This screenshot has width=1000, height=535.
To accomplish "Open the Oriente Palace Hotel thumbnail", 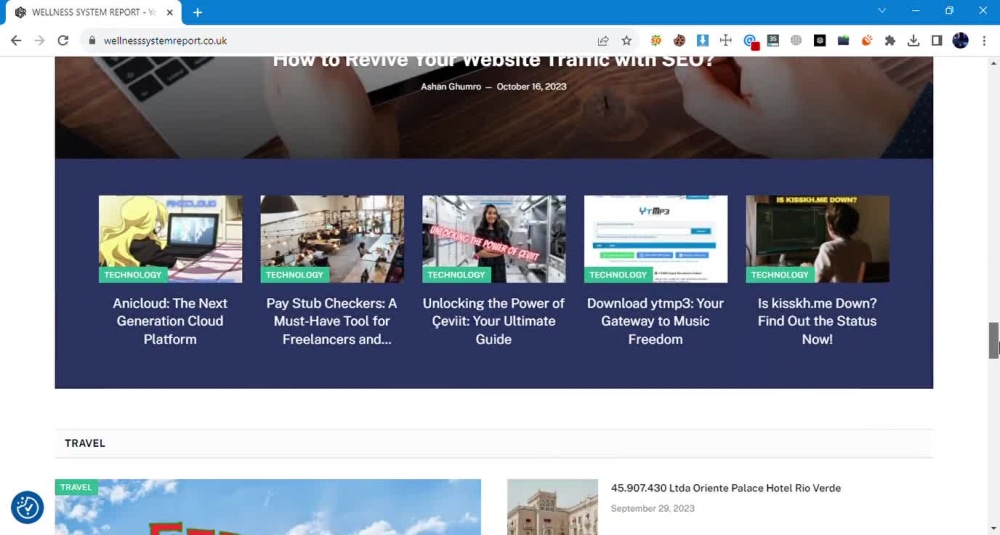I will [x=552, y=507].
